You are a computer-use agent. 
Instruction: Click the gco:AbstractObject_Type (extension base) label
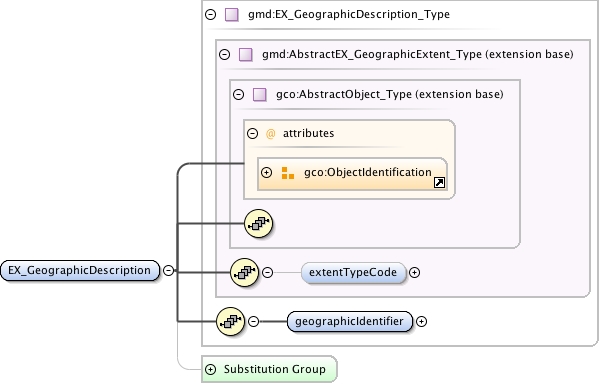click(x=390, y=94)
